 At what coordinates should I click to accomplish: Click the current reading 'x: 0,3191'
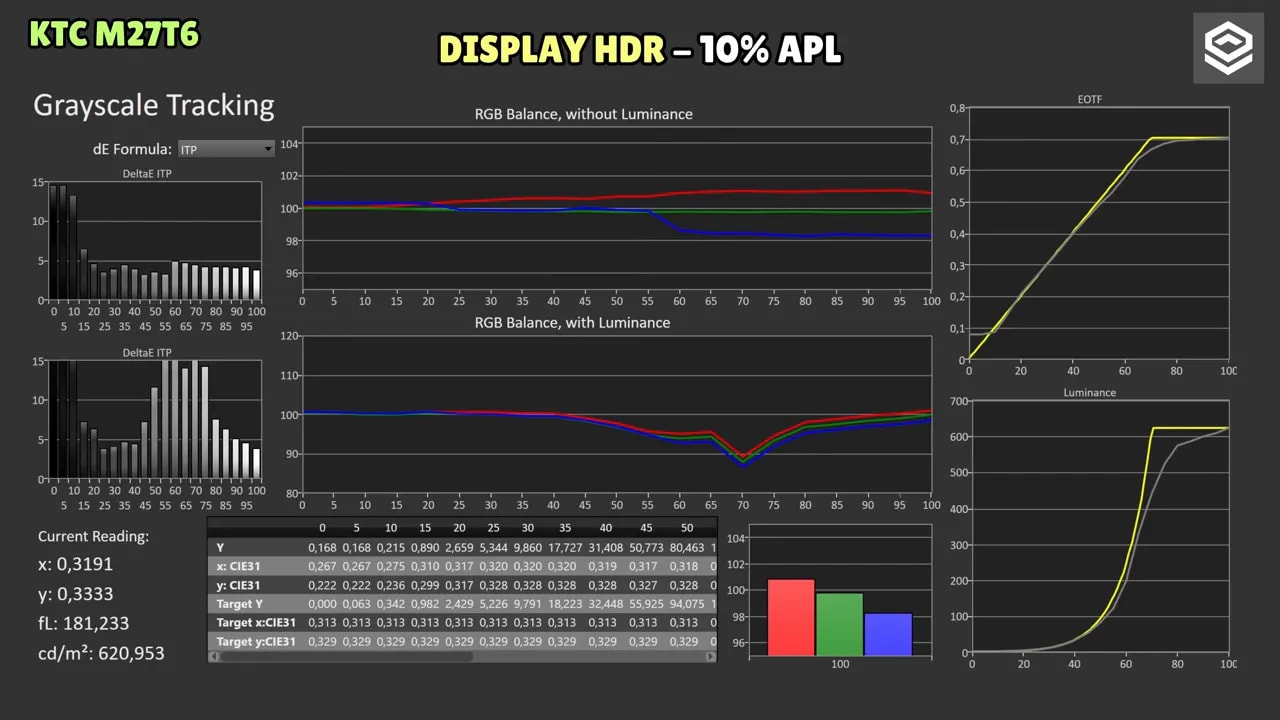coord(76,565)
